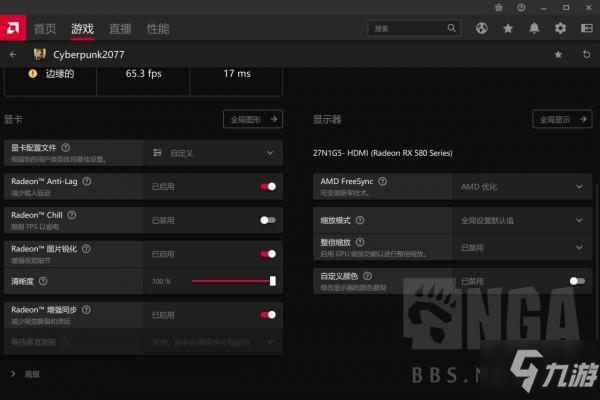Toggle the sidebar panel icon

point(587,28)
